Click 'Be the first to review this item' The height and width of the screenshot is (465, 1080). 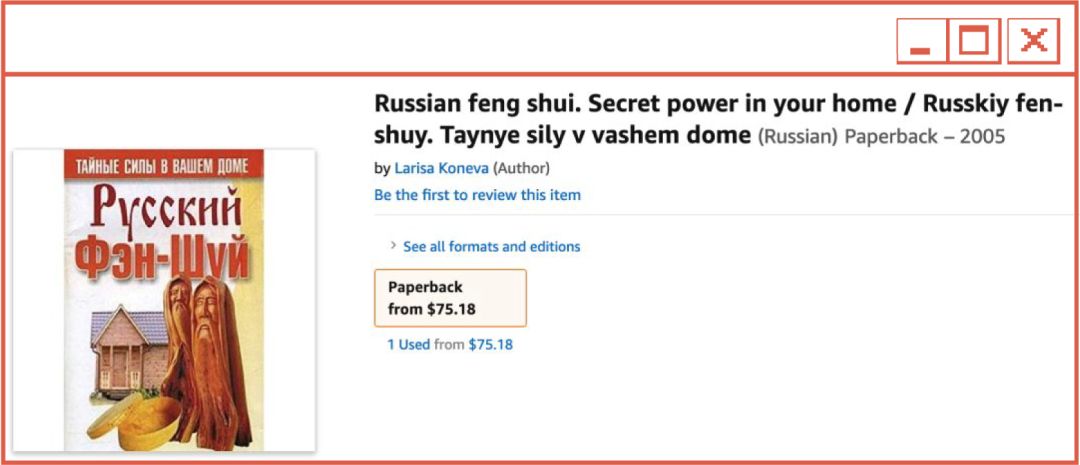tap(477, 195)
